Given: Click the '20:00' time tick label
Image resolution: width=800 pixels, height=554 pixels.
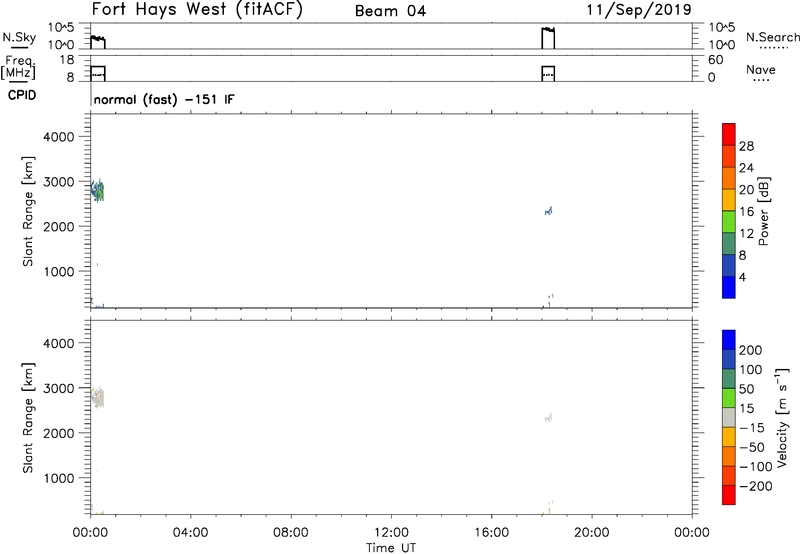Looking at the screenshot, I should coord(591,533).
